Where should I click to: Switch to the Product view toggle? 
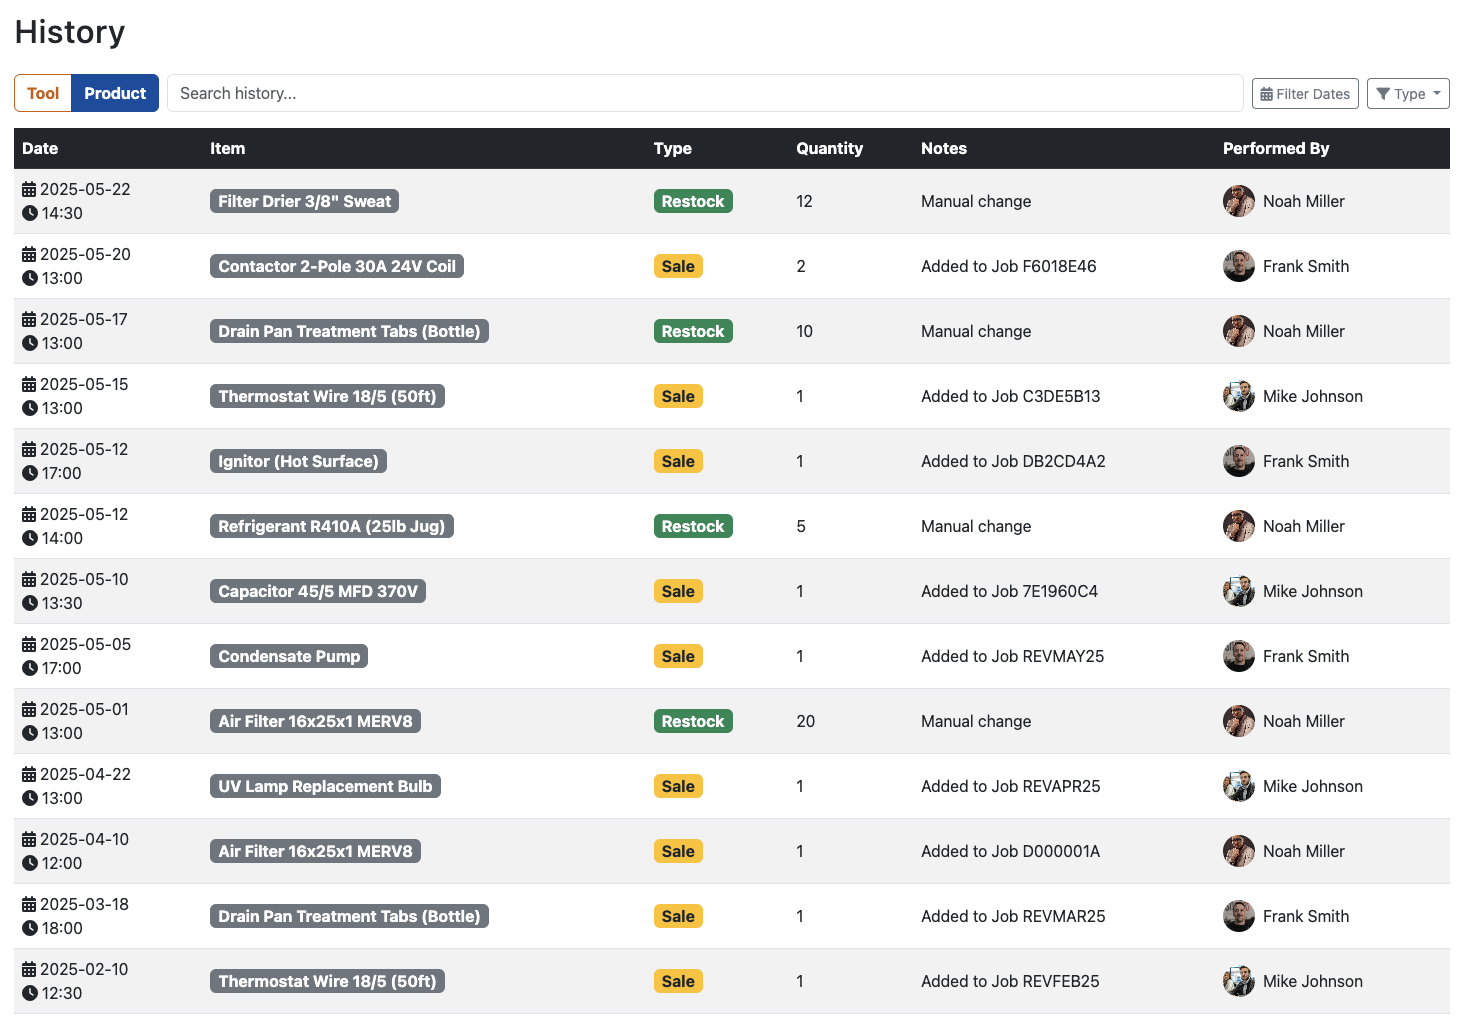(x=115, y=93)
